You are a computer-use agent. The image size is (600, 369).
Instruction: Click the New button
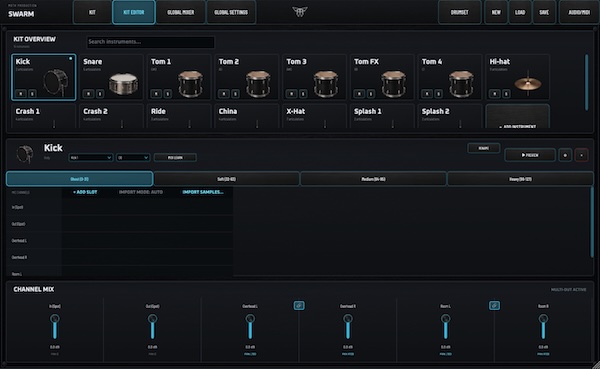coord(496,12)
